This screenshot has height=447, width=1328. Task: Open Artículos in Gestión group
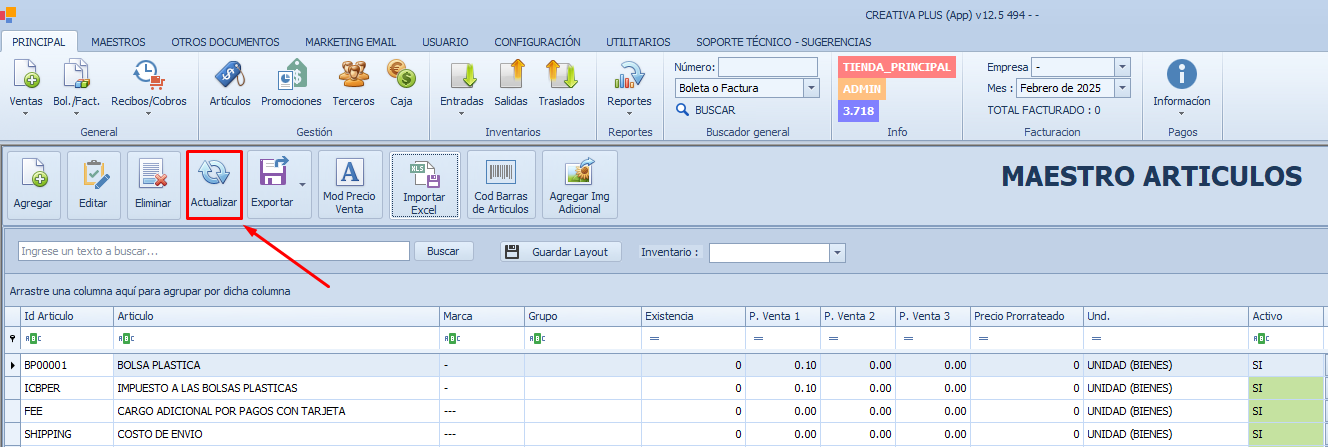[x=230, y=83]
